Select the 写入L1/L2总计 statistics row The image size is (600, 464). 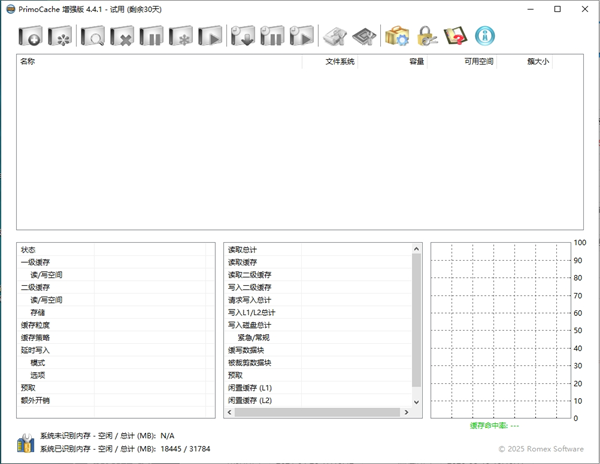(x=318, y=313)
